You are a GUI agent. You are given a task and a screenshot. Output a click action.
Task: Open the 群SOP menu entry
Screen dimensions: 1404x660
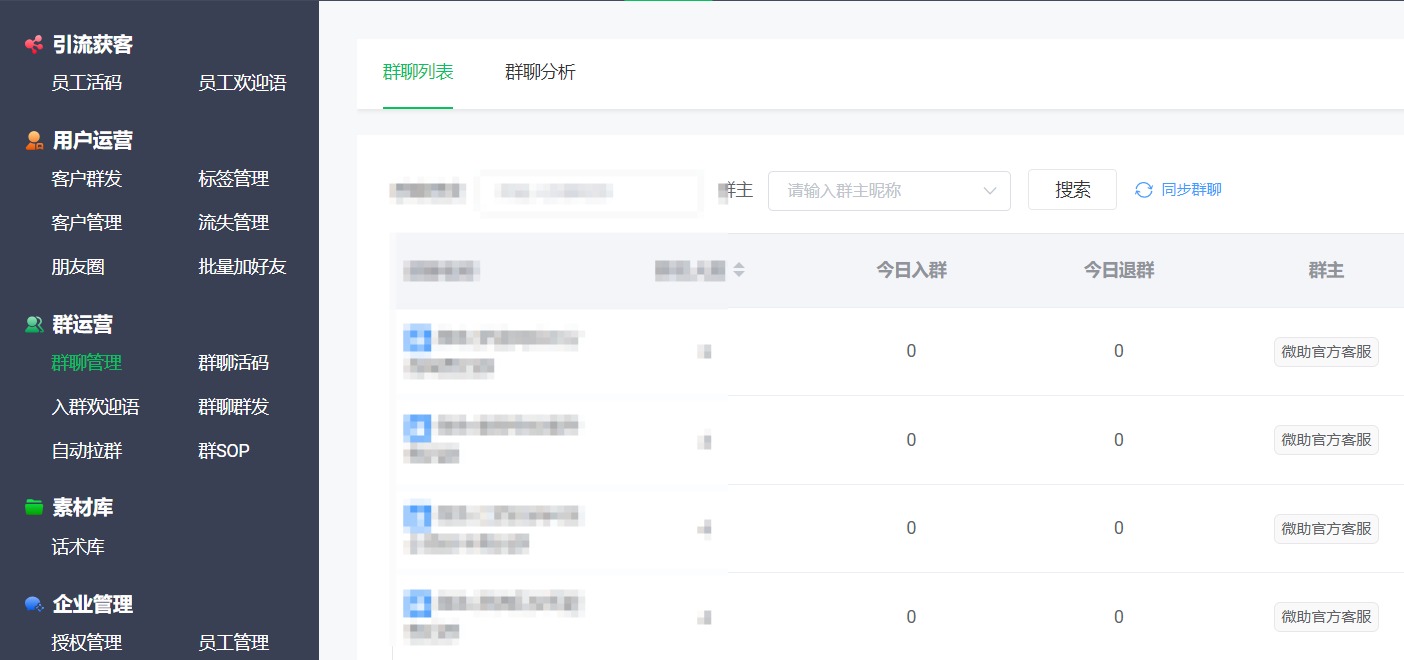tap(223, 451)
